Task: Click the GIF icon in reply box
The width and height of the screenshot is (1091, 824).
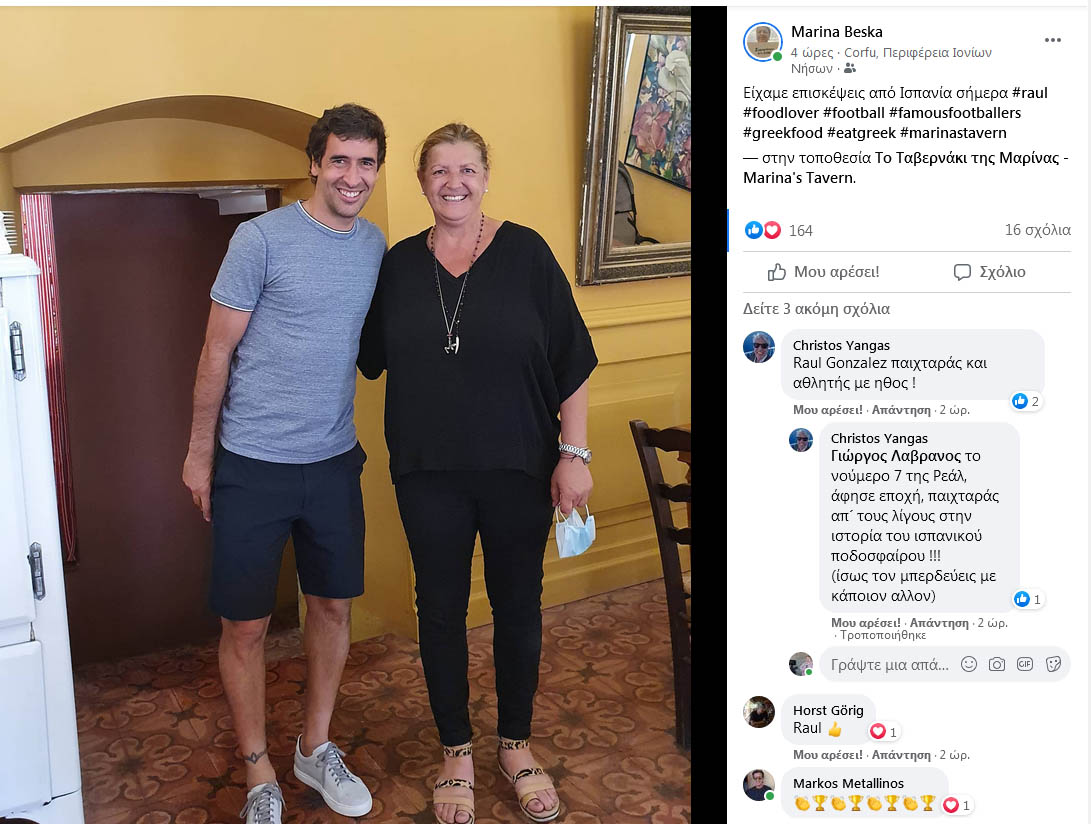Action: click(x=1025, y=664)
